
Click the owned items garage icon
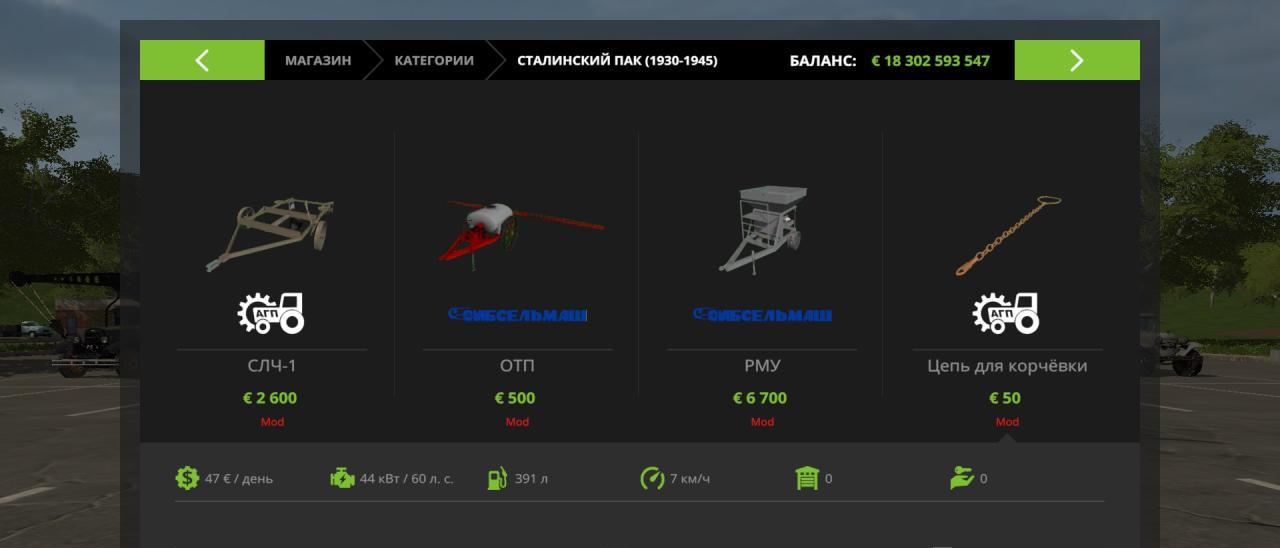(x=807, y=478)
